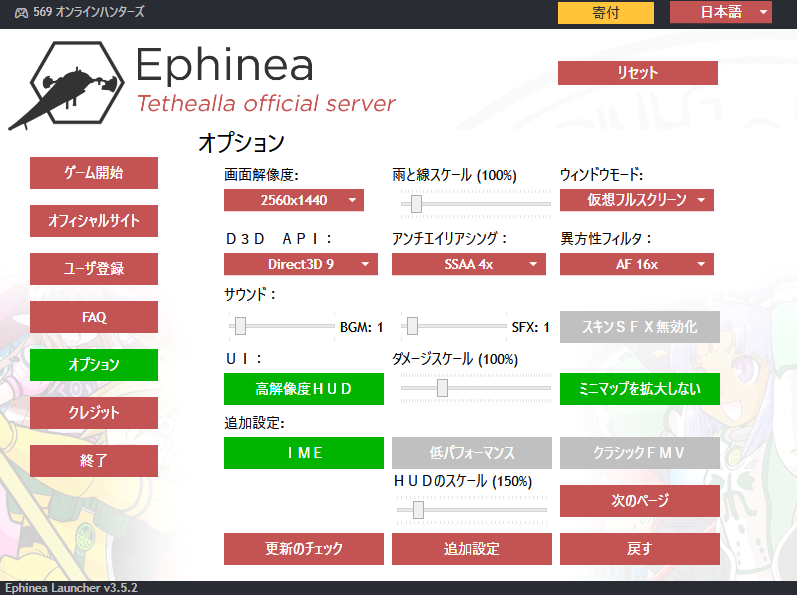797x595 pixels.
Task: Click the 戻す back button
Action: pyautogui.click(x=639, y=549)
